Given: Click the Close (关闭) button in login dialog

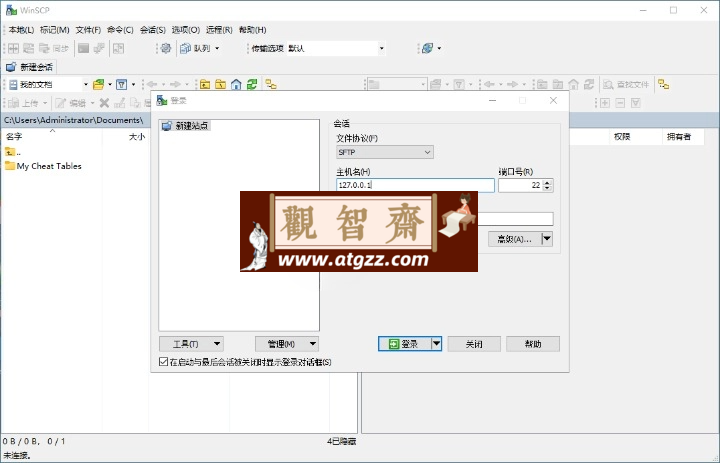Looking at the screenshot, I should point(474,344).
